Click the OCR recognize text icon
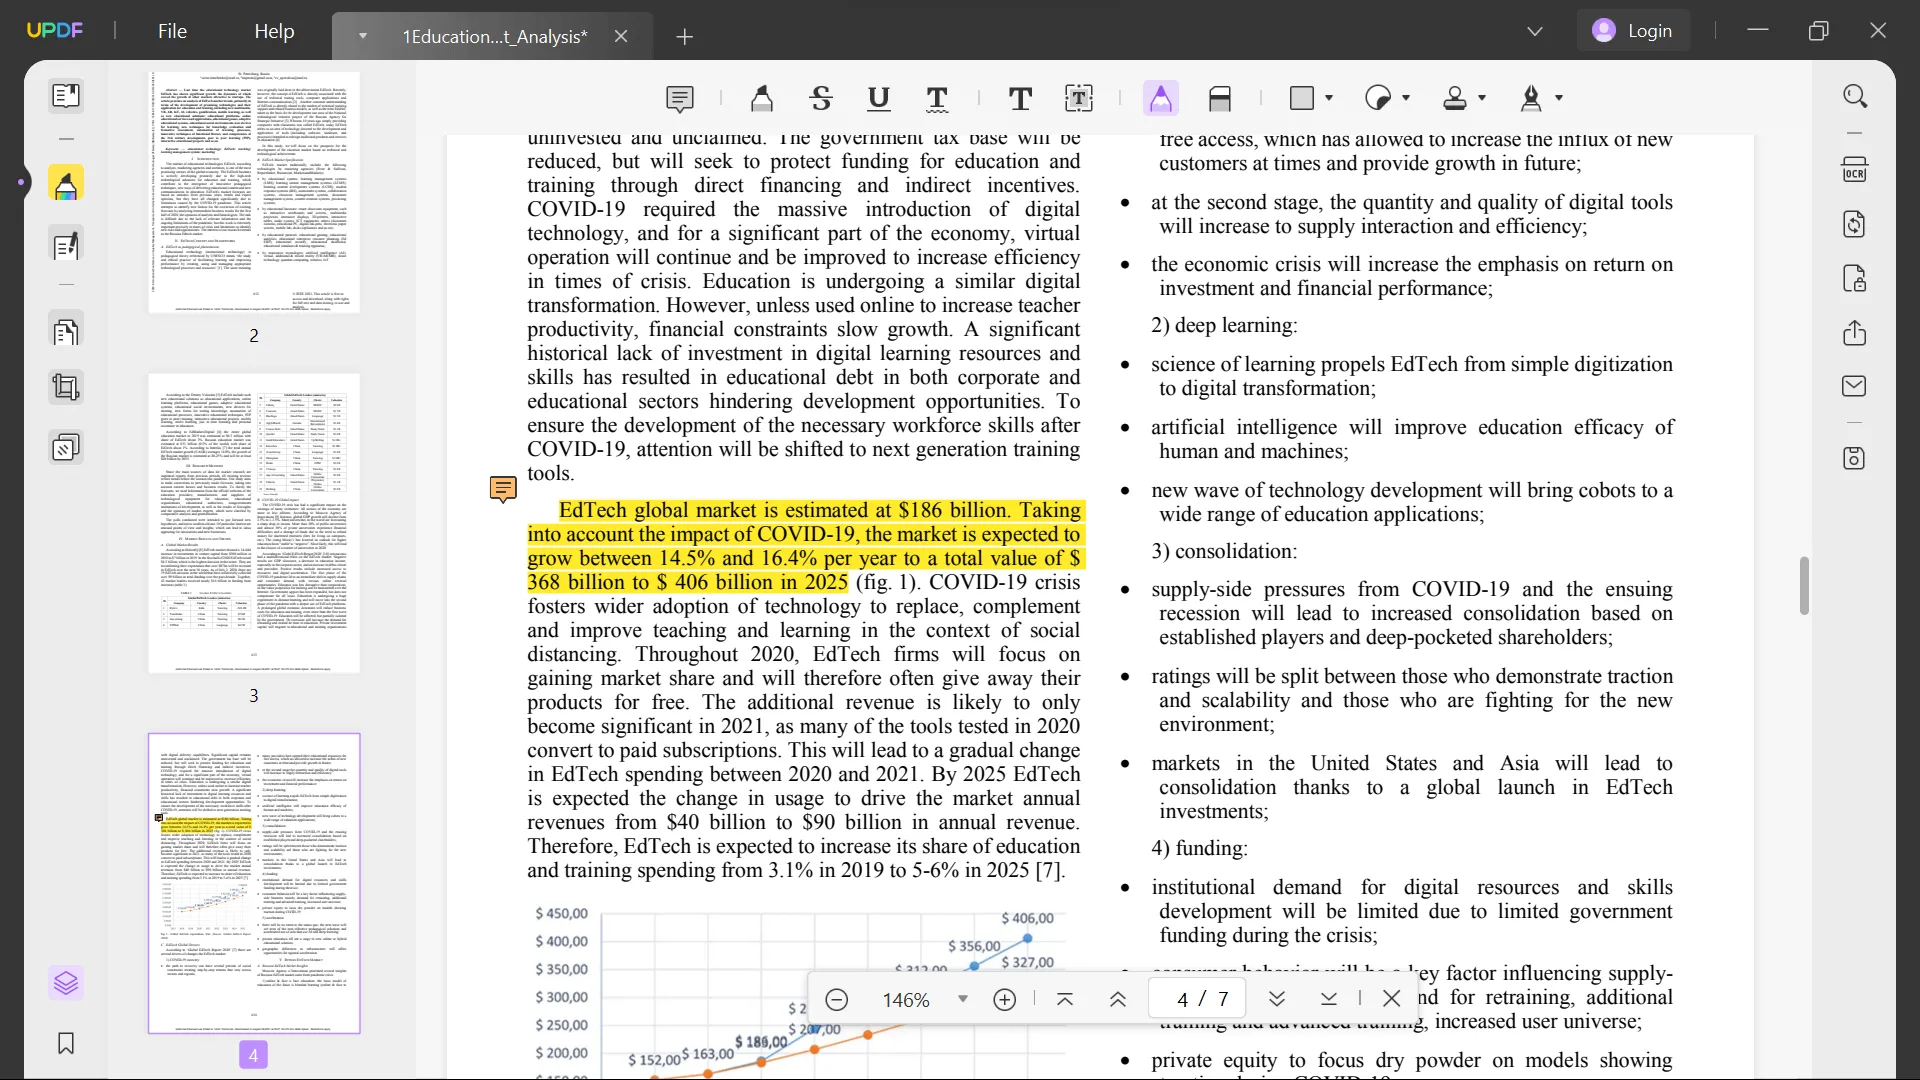 point(1855,170)
